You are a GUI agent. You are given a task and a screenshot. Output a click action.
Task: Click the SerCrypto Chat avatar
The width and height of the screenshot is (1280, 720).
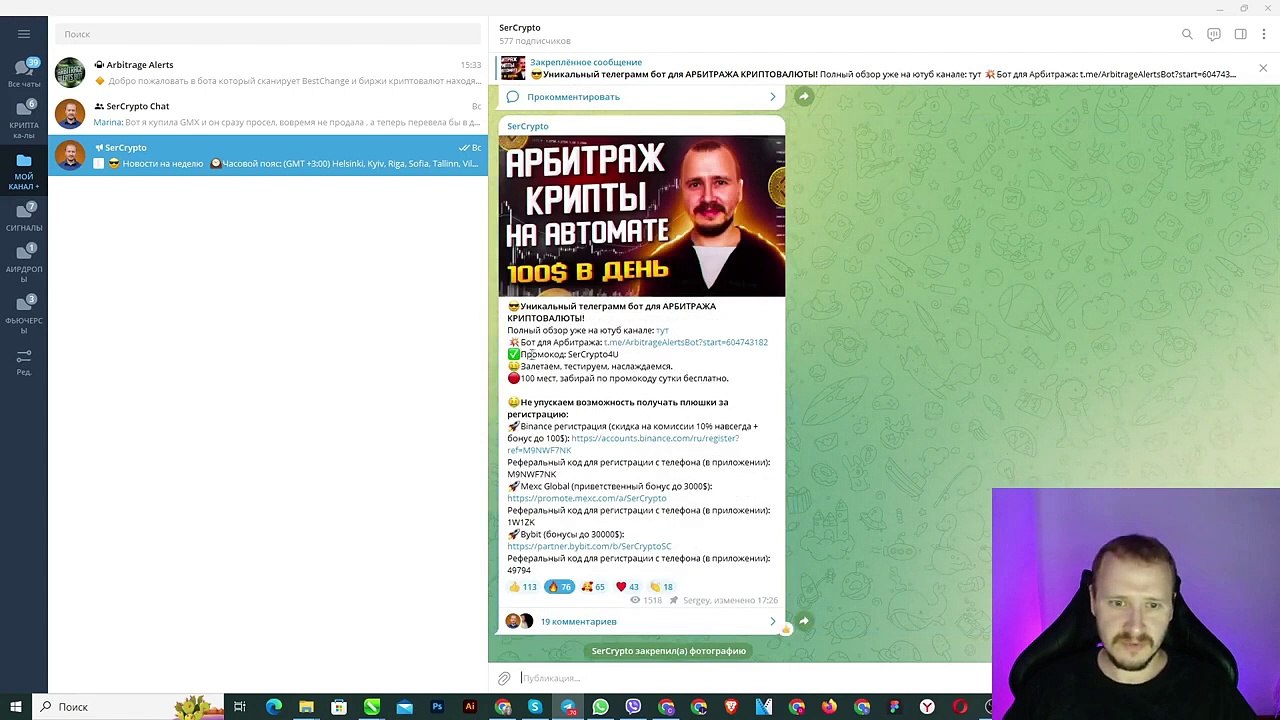coord(70,114)
